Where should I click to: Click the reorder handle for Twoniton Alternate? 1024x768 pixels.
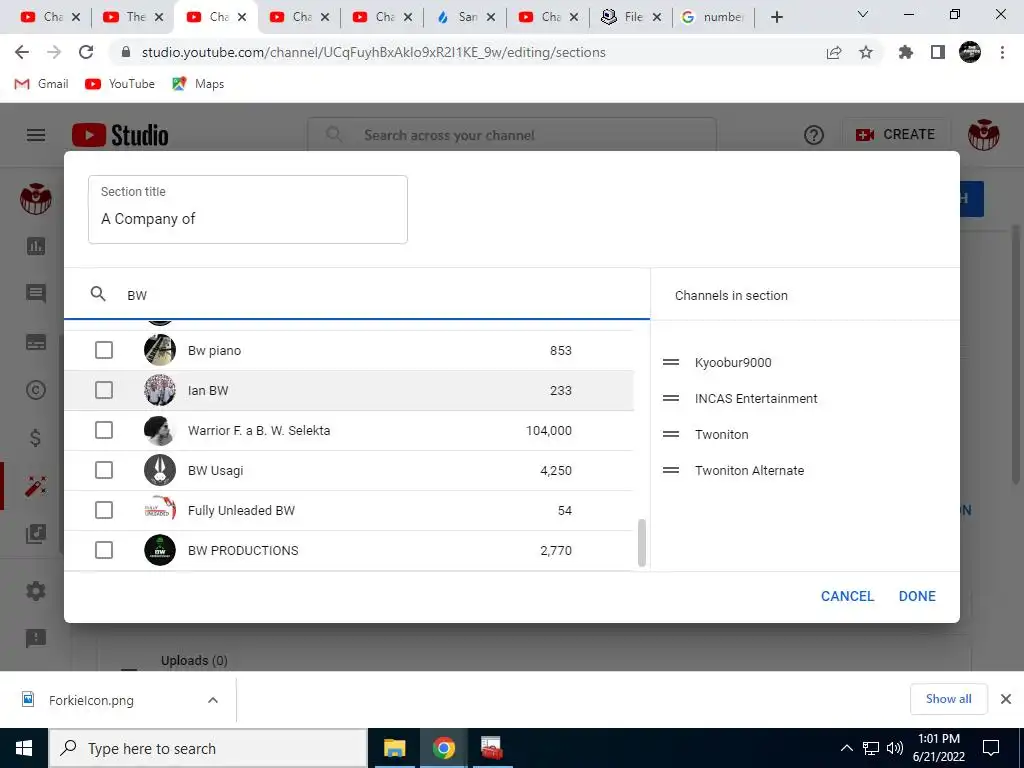[671, 470]
